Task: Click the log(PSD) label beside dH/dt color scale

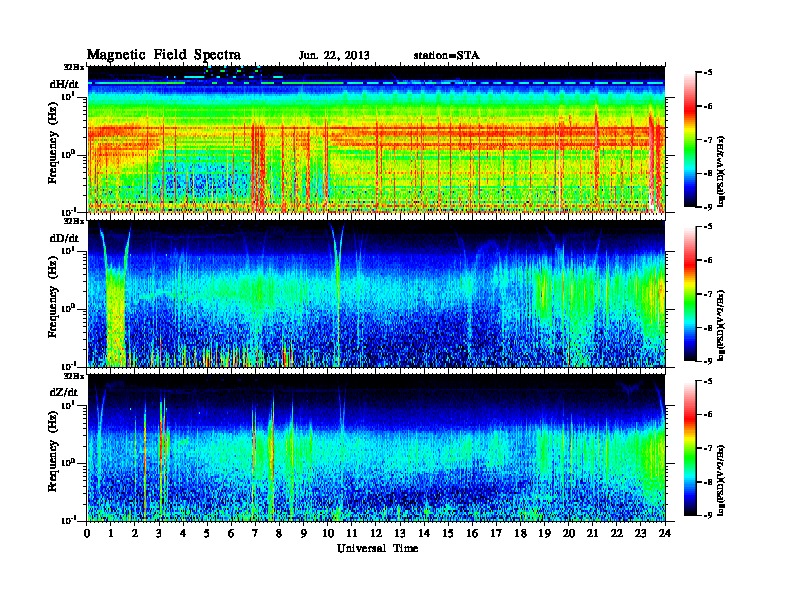Action: point(722,171)
